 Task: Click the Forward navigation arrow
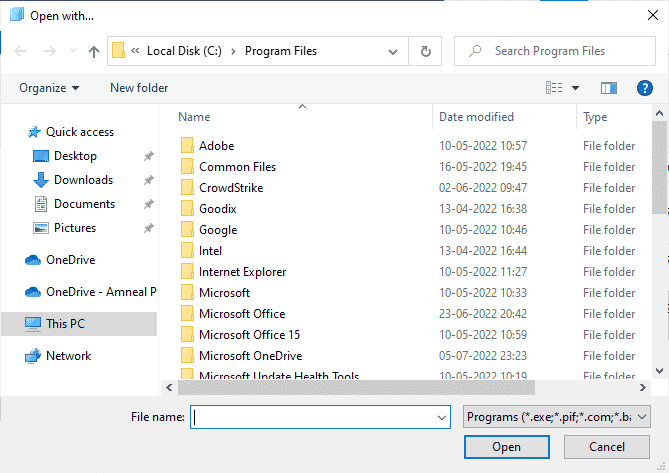point(49,51)
